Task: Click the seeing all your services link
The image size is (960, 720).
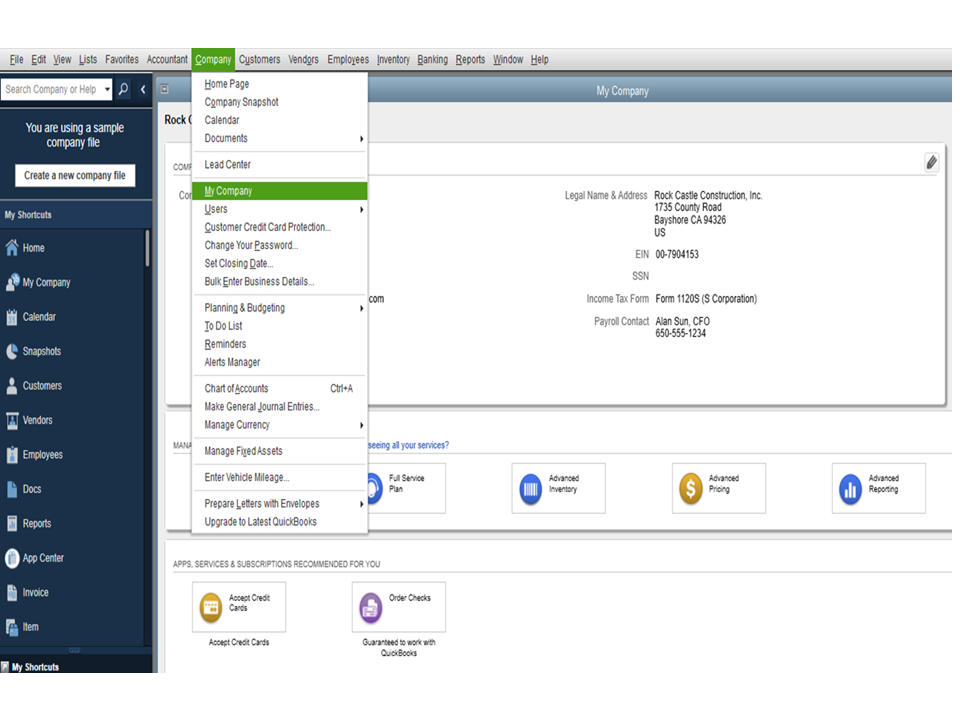Action: pos(408,445)
